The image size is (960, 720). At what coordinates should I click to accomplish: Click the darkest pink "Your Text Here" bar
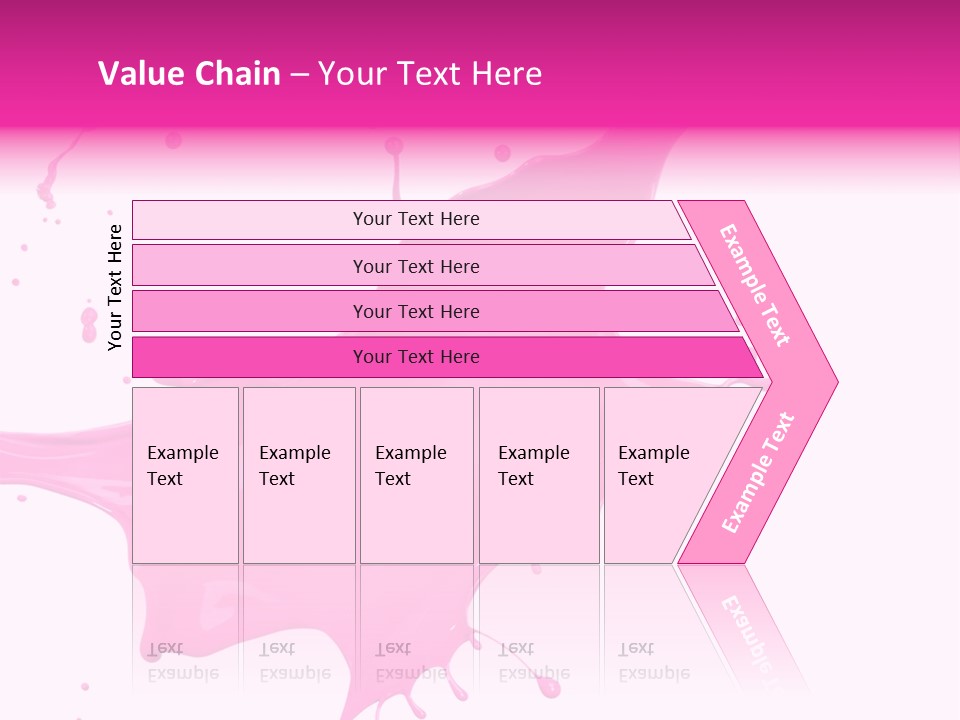[x=416, y=357]
